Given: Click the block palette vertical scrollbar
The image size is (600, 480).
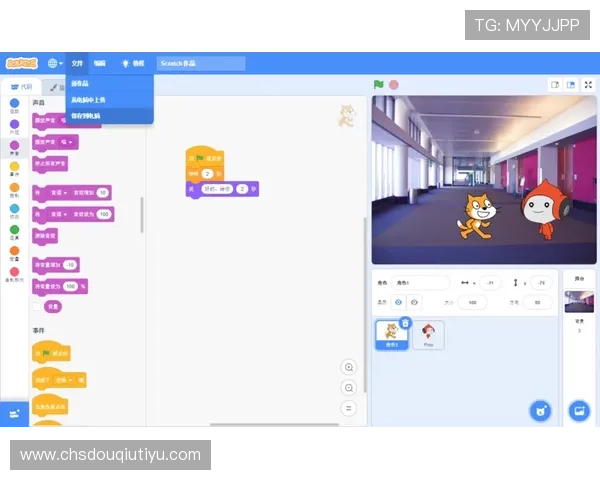Looking at the screenshot, I should (142, 214).
